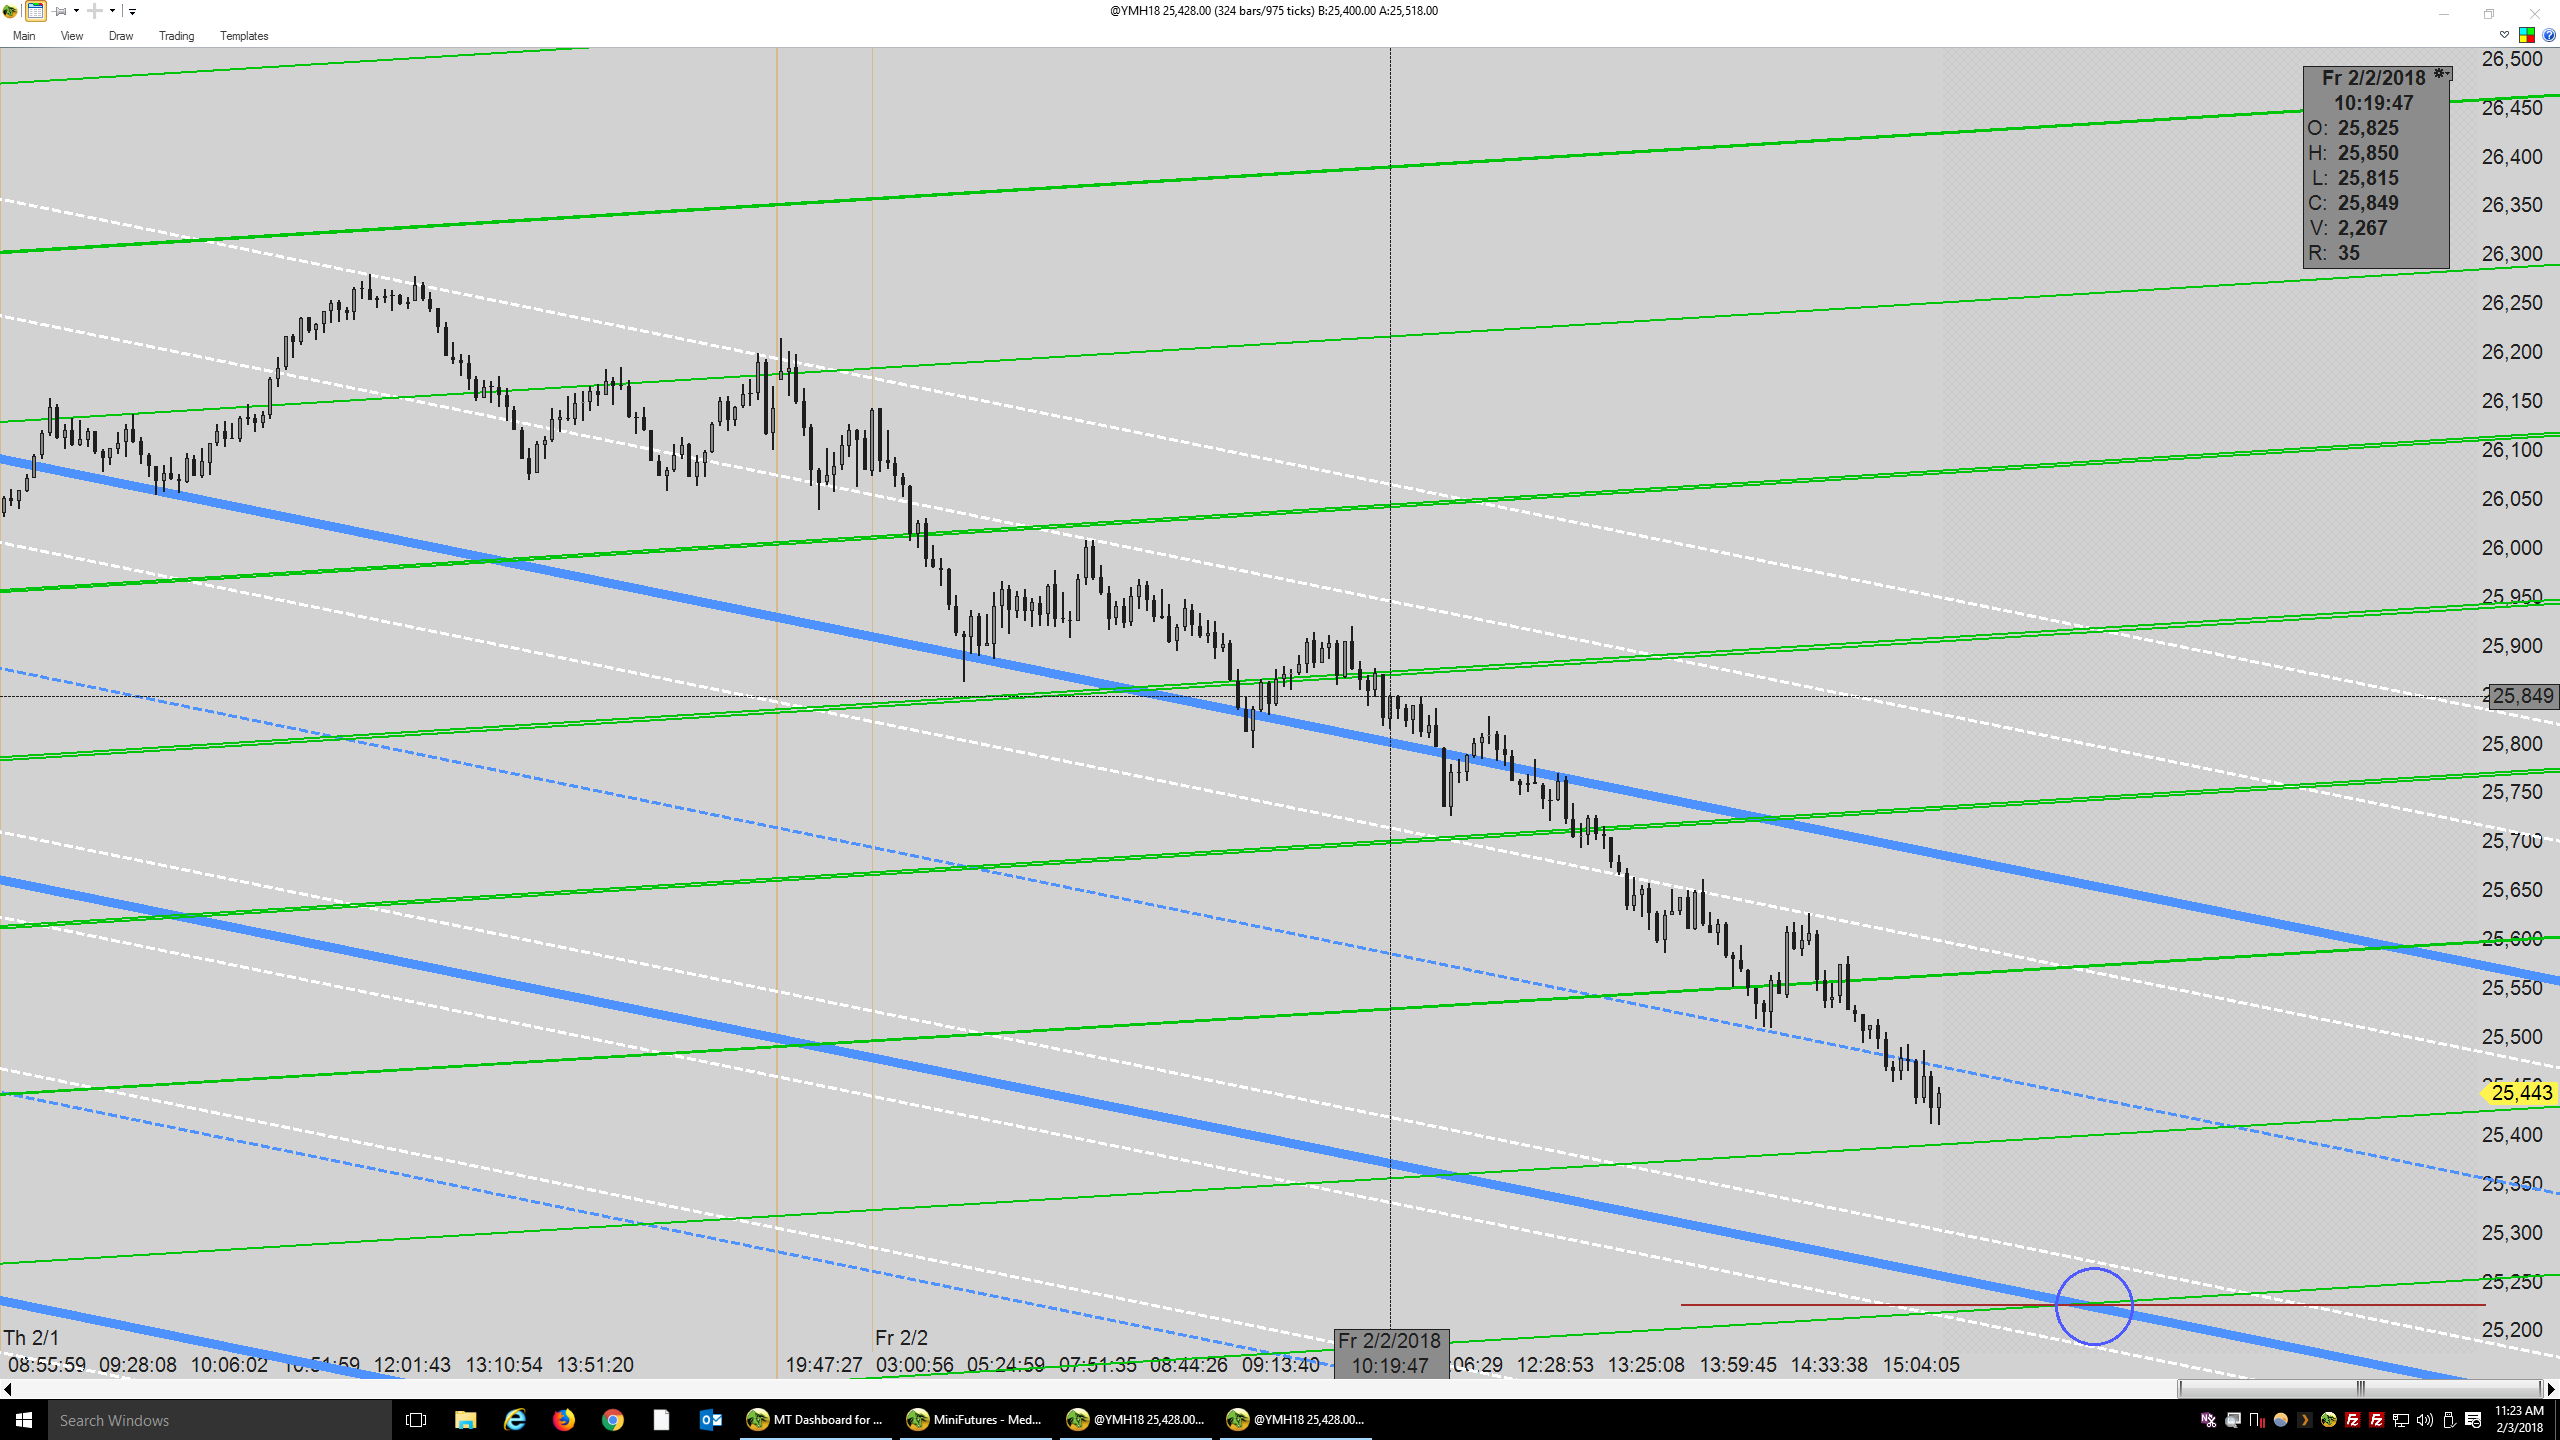Open the Main ribbon tab
2560x1440 pixels.
pyautogui.click(x=24, y=36)
